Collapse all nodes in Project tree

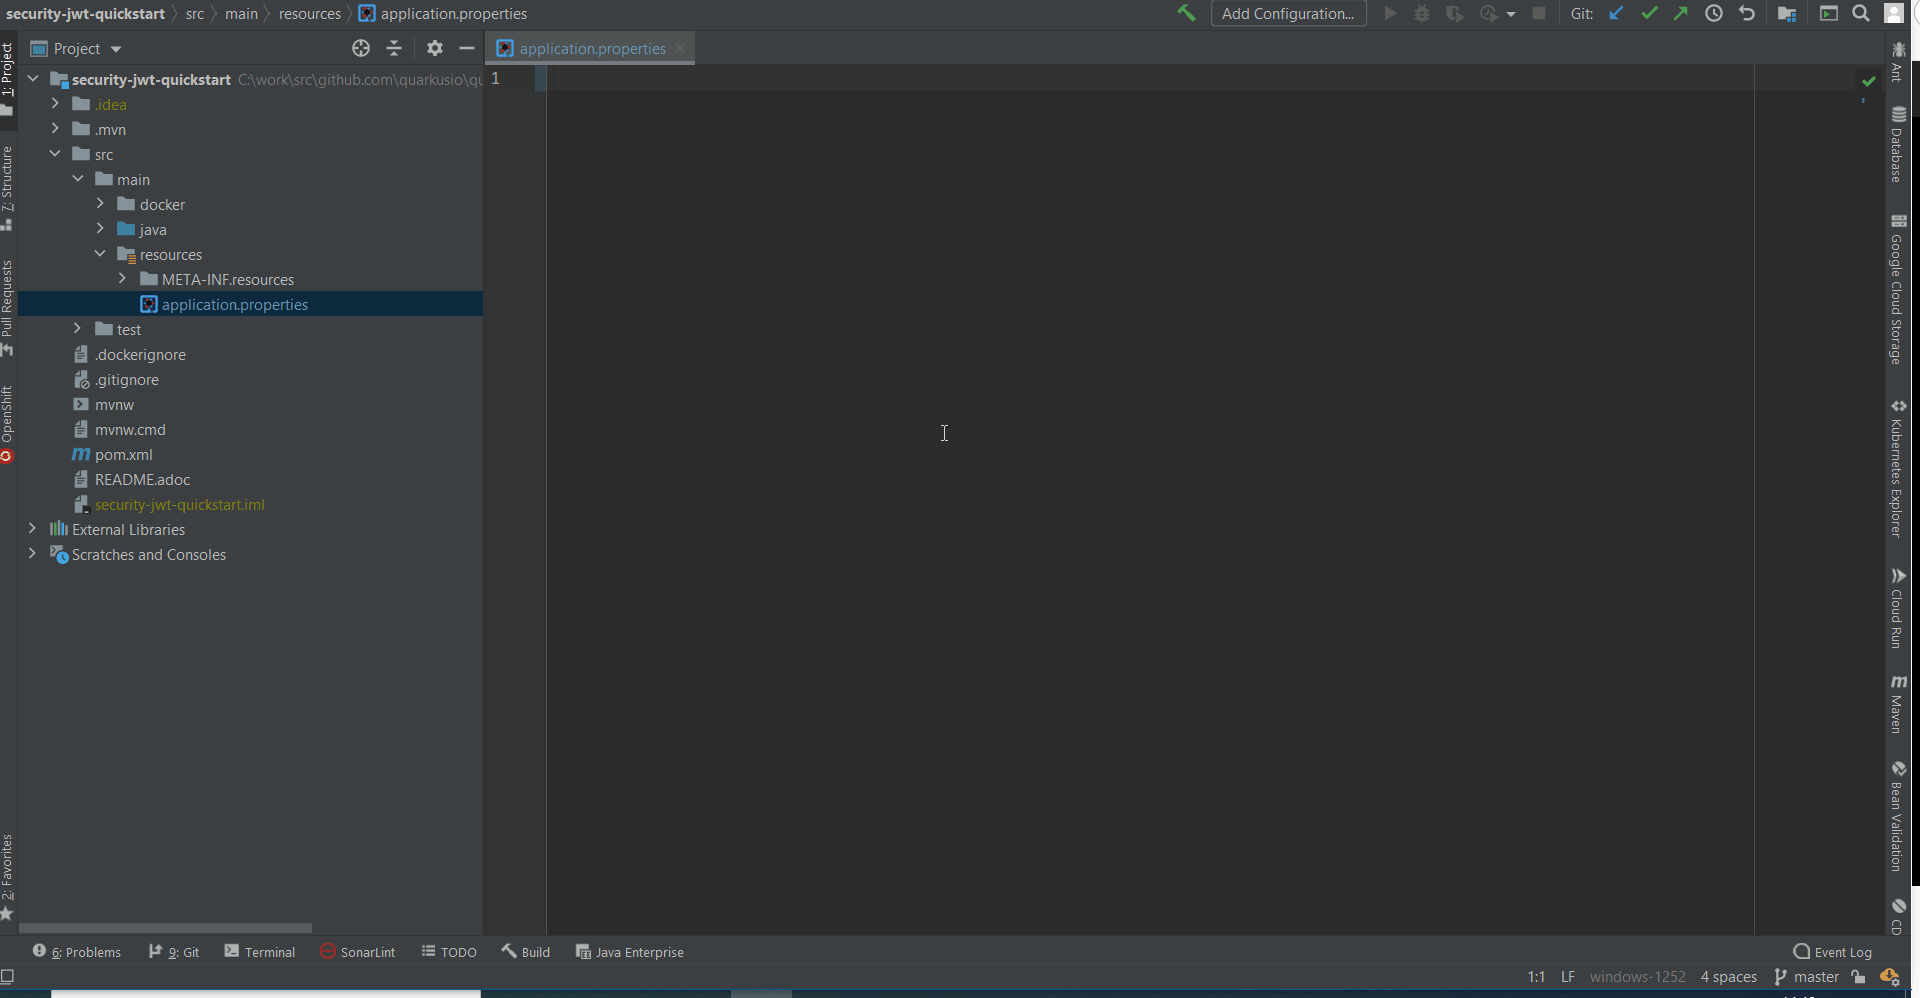394,48
